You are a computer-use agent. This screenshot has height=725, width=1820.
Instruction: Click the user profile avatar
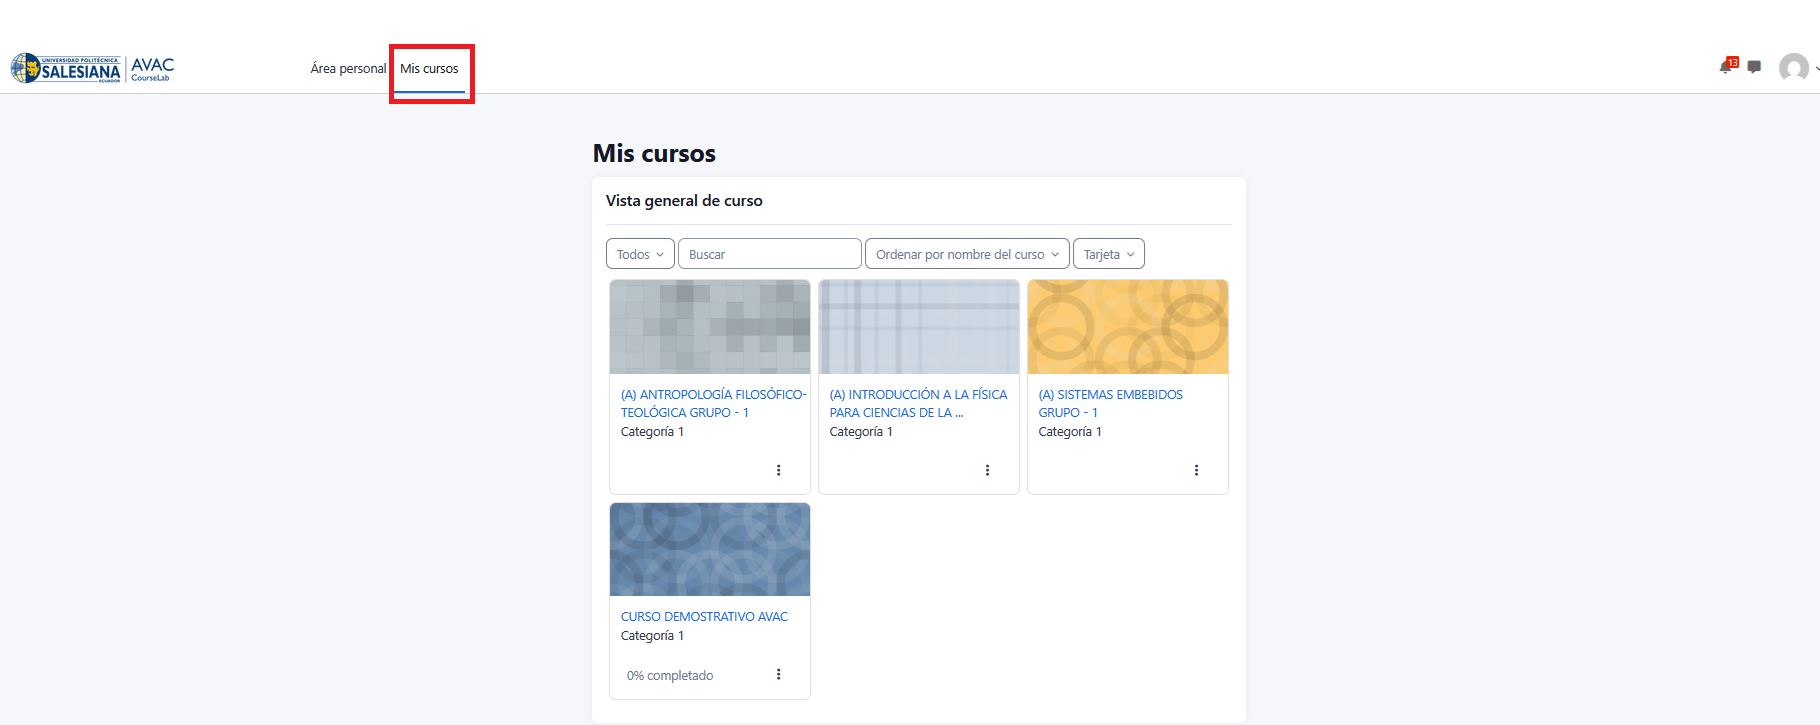(1793, 67)
